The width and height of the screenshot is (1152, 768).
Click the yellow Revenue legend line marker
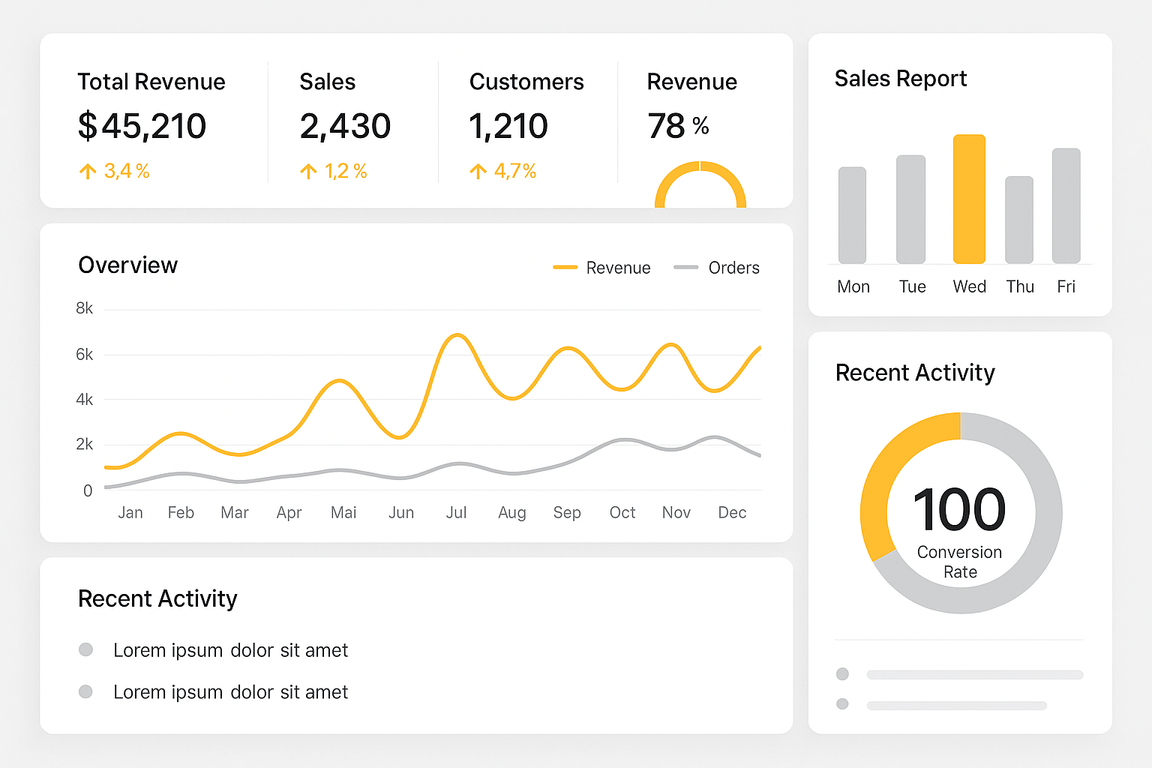565,268
